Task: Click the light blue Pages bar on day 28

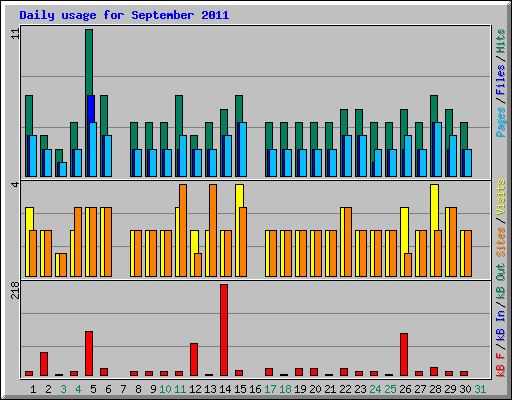Action: point(438,149)
